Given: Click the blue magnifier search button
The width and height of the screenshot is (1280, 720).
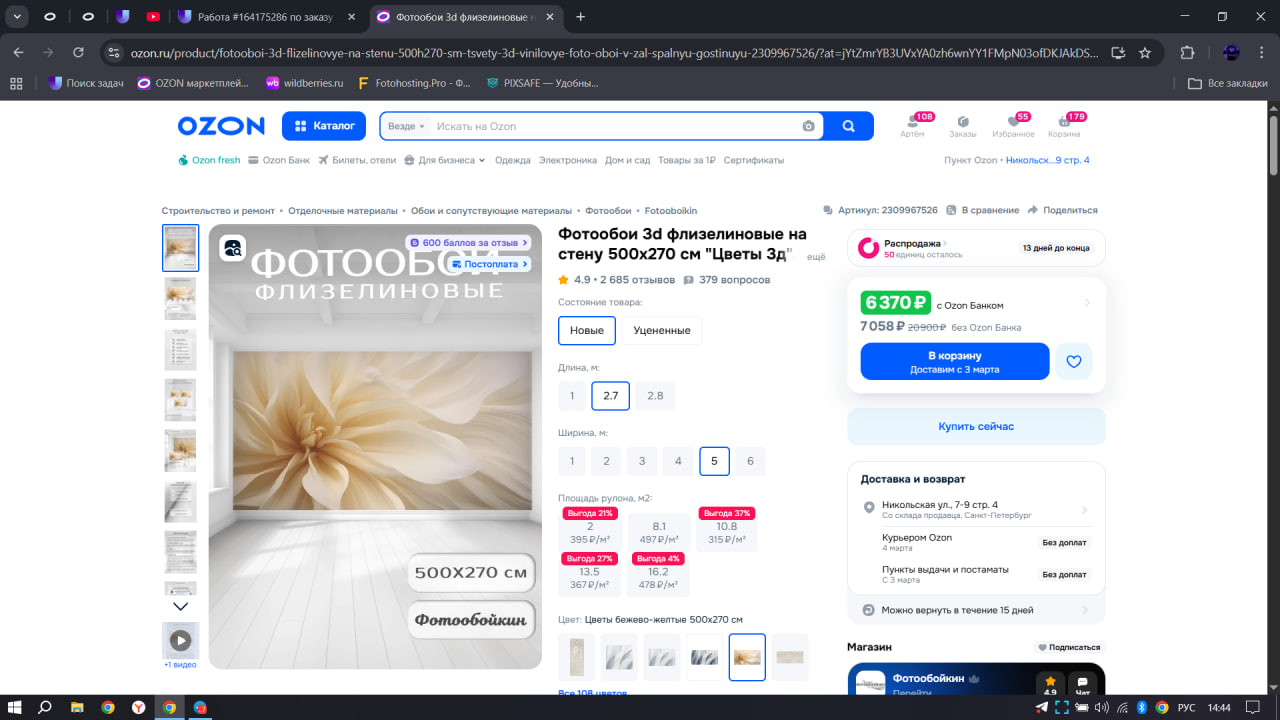Looking at the screenshot, I should (x=849, y=126).
